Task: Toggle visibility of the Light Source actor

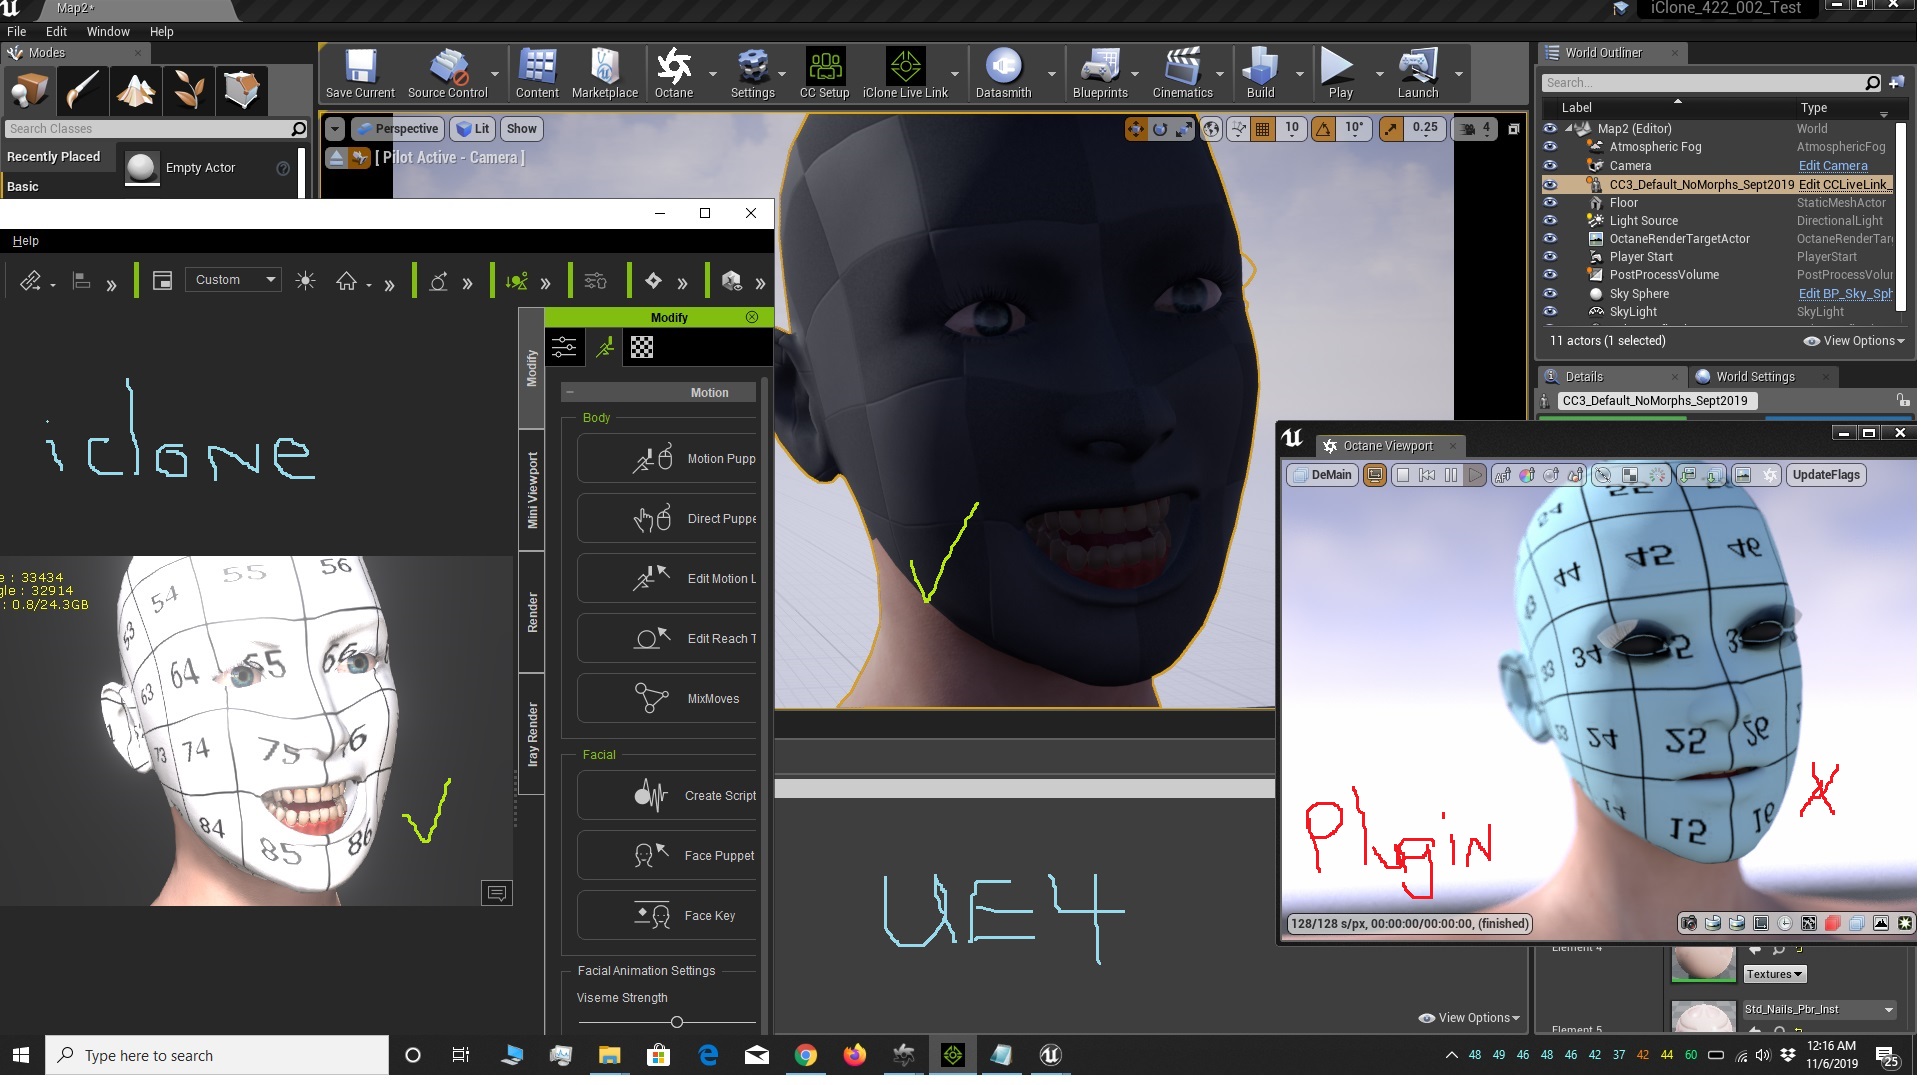Action: point(1550,221)
